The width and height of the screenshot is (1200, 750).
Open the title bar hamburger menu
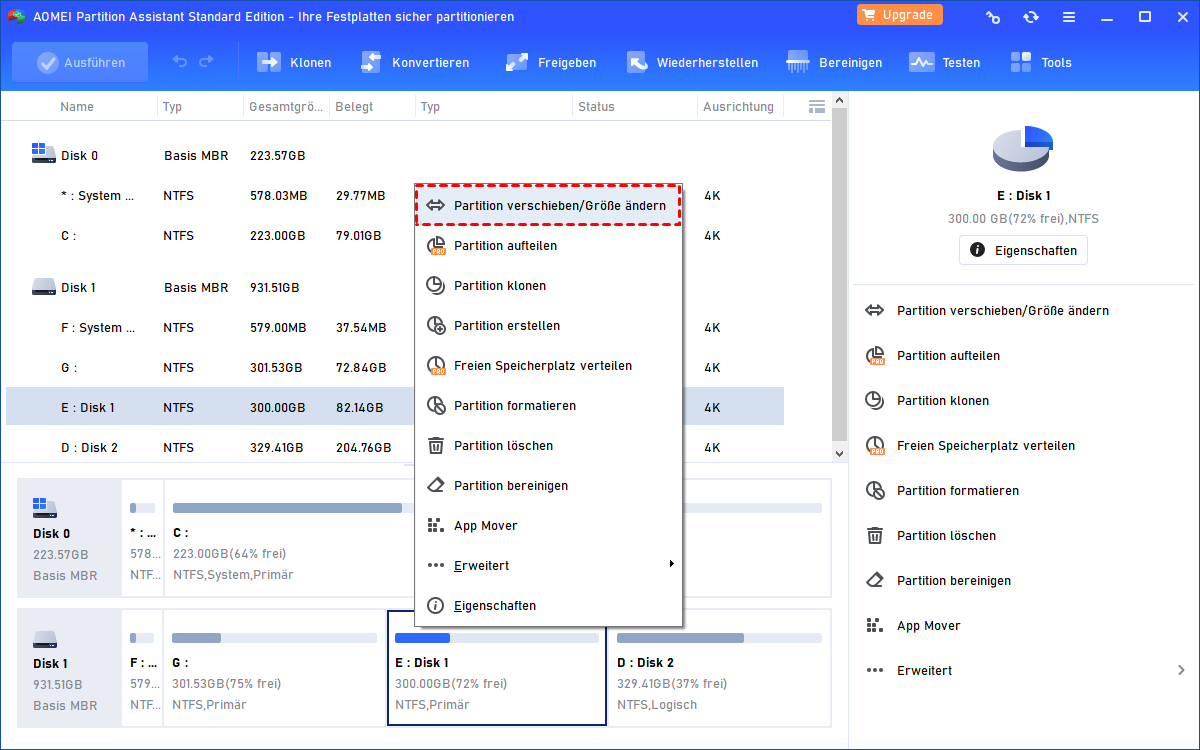point(1068,17)
